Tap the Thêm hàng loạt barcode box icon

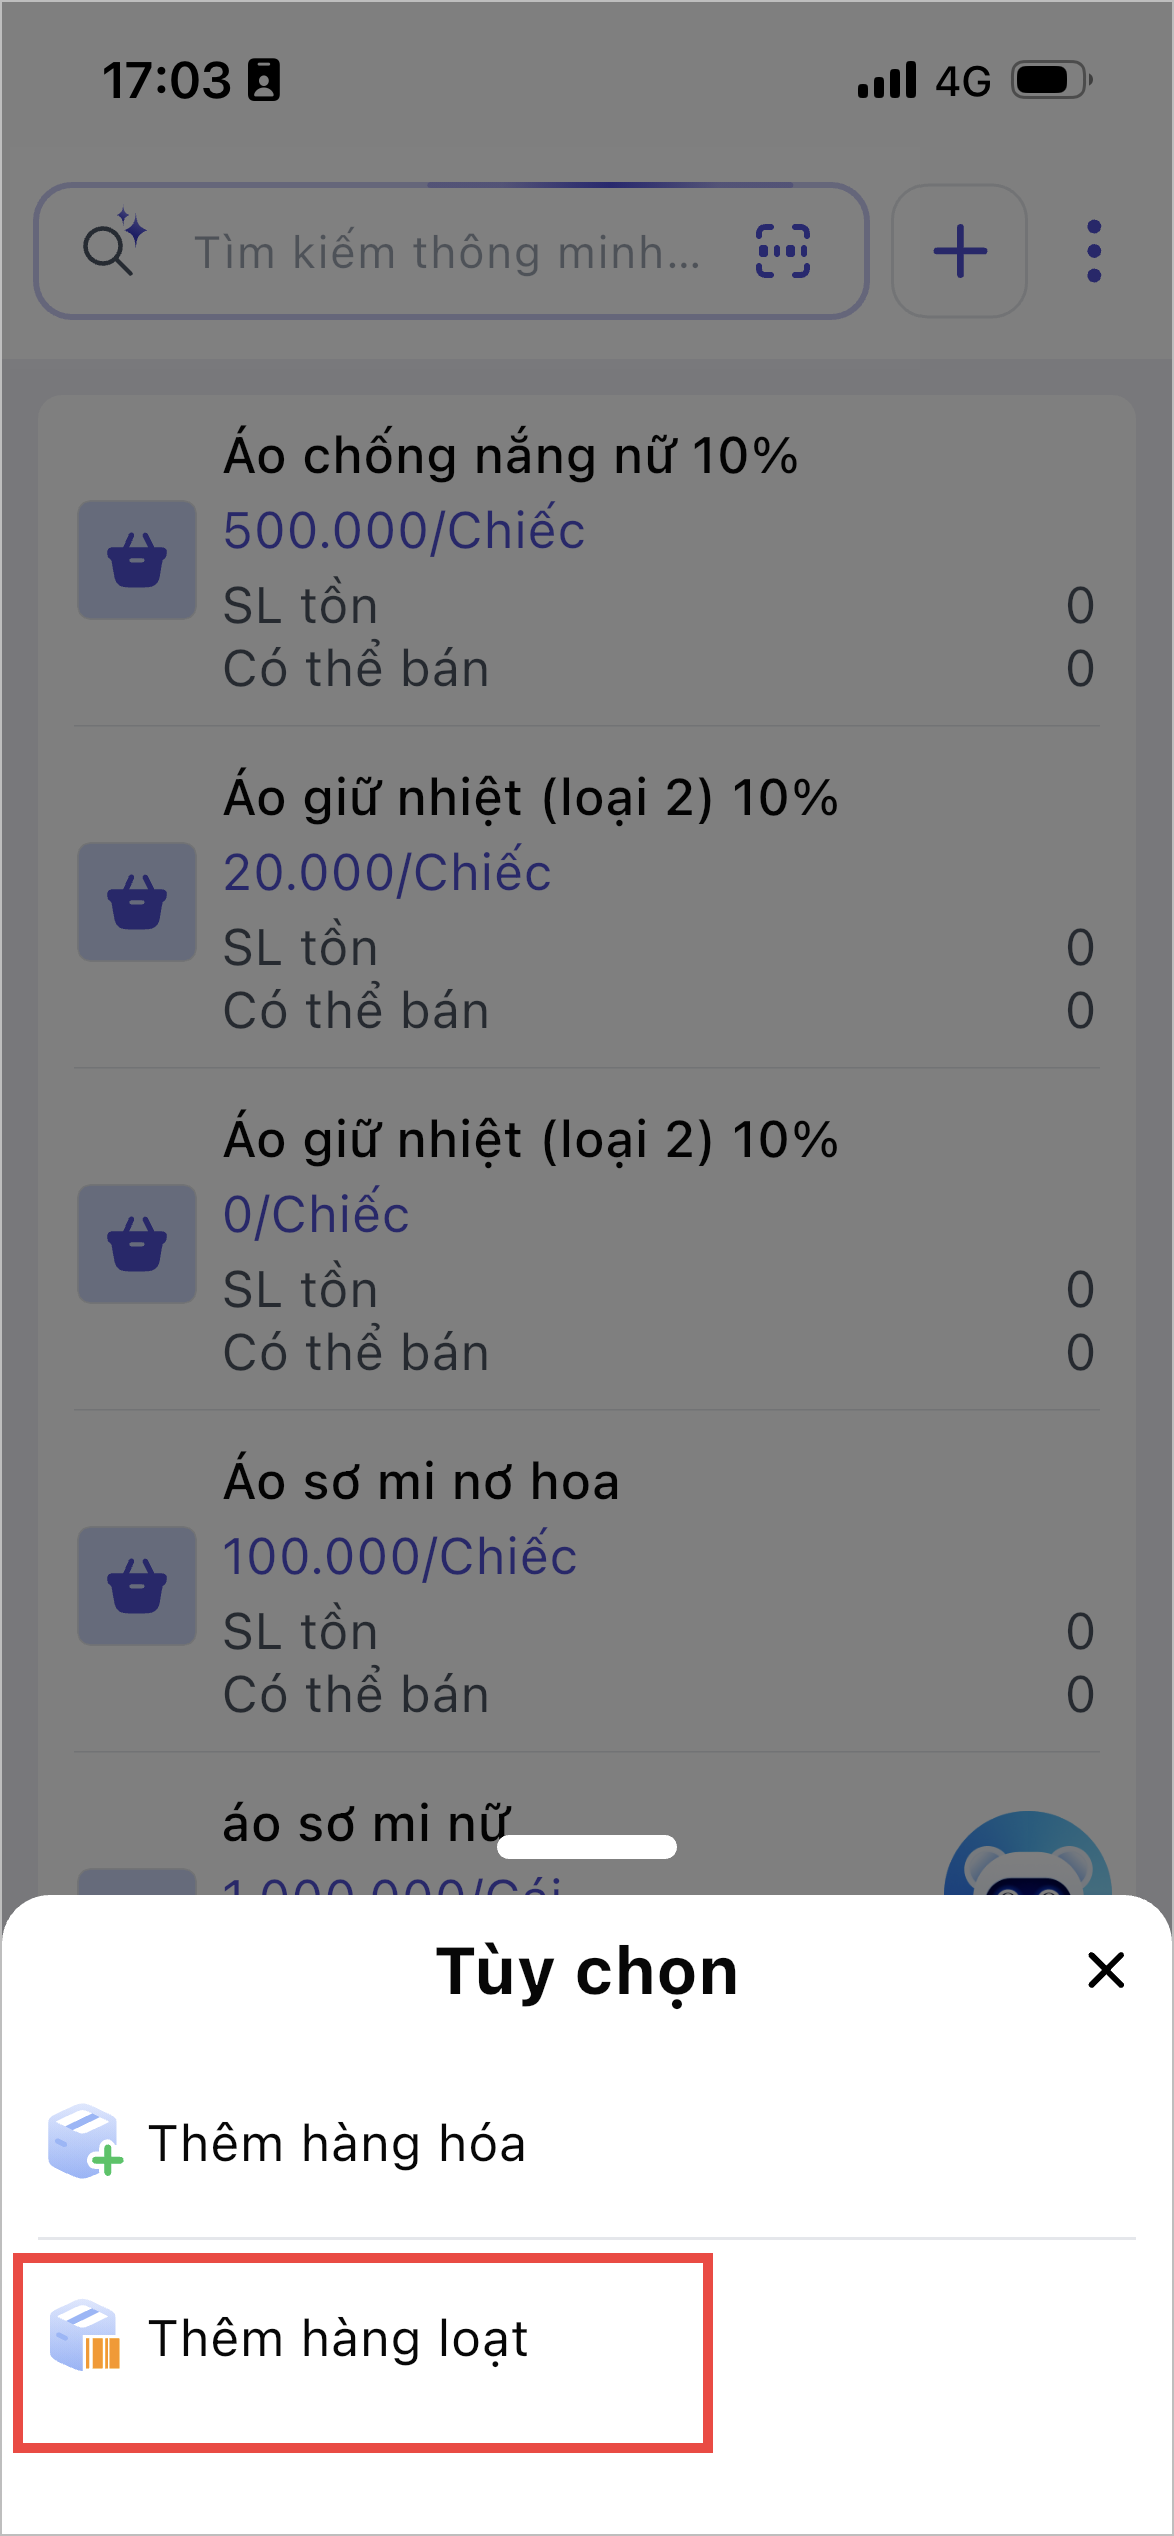click(84, 2337)
